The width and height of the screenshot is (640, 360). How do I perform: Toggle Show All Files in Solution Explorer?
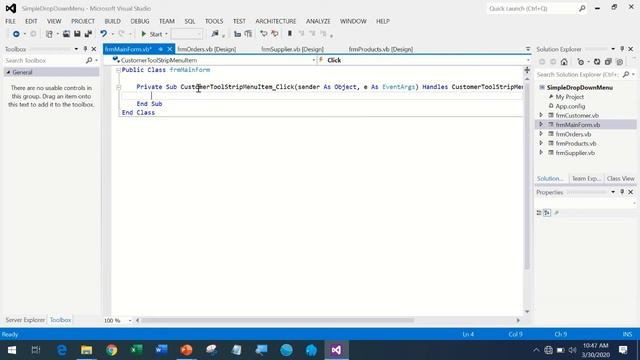click(x=620, y=62)
